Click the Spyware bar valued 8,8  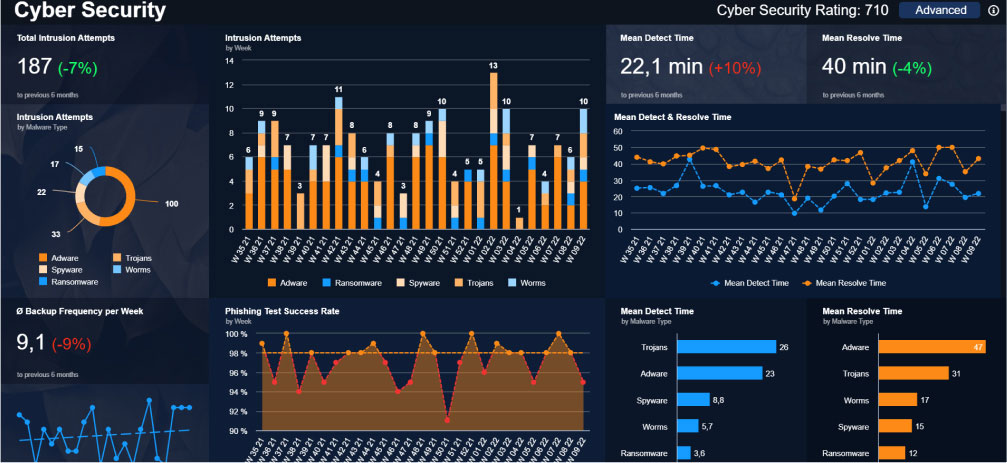(x=693, y=400)
